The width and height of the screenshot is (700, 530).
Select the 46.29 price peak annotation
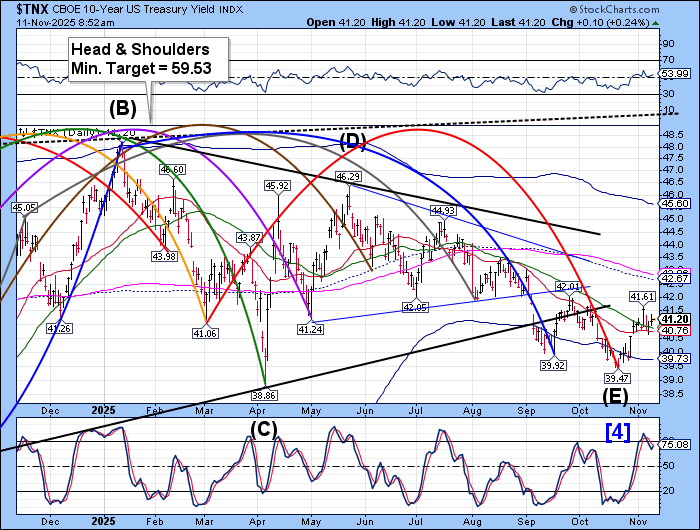[347, 176]
